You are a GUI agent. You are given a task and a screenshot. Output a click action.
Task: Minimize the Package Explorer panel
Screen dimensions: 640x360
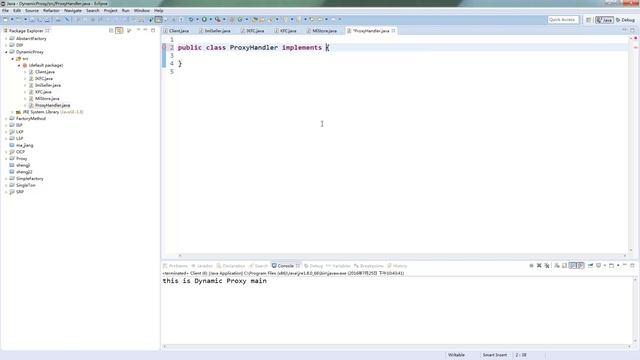(x=146, y=30)
